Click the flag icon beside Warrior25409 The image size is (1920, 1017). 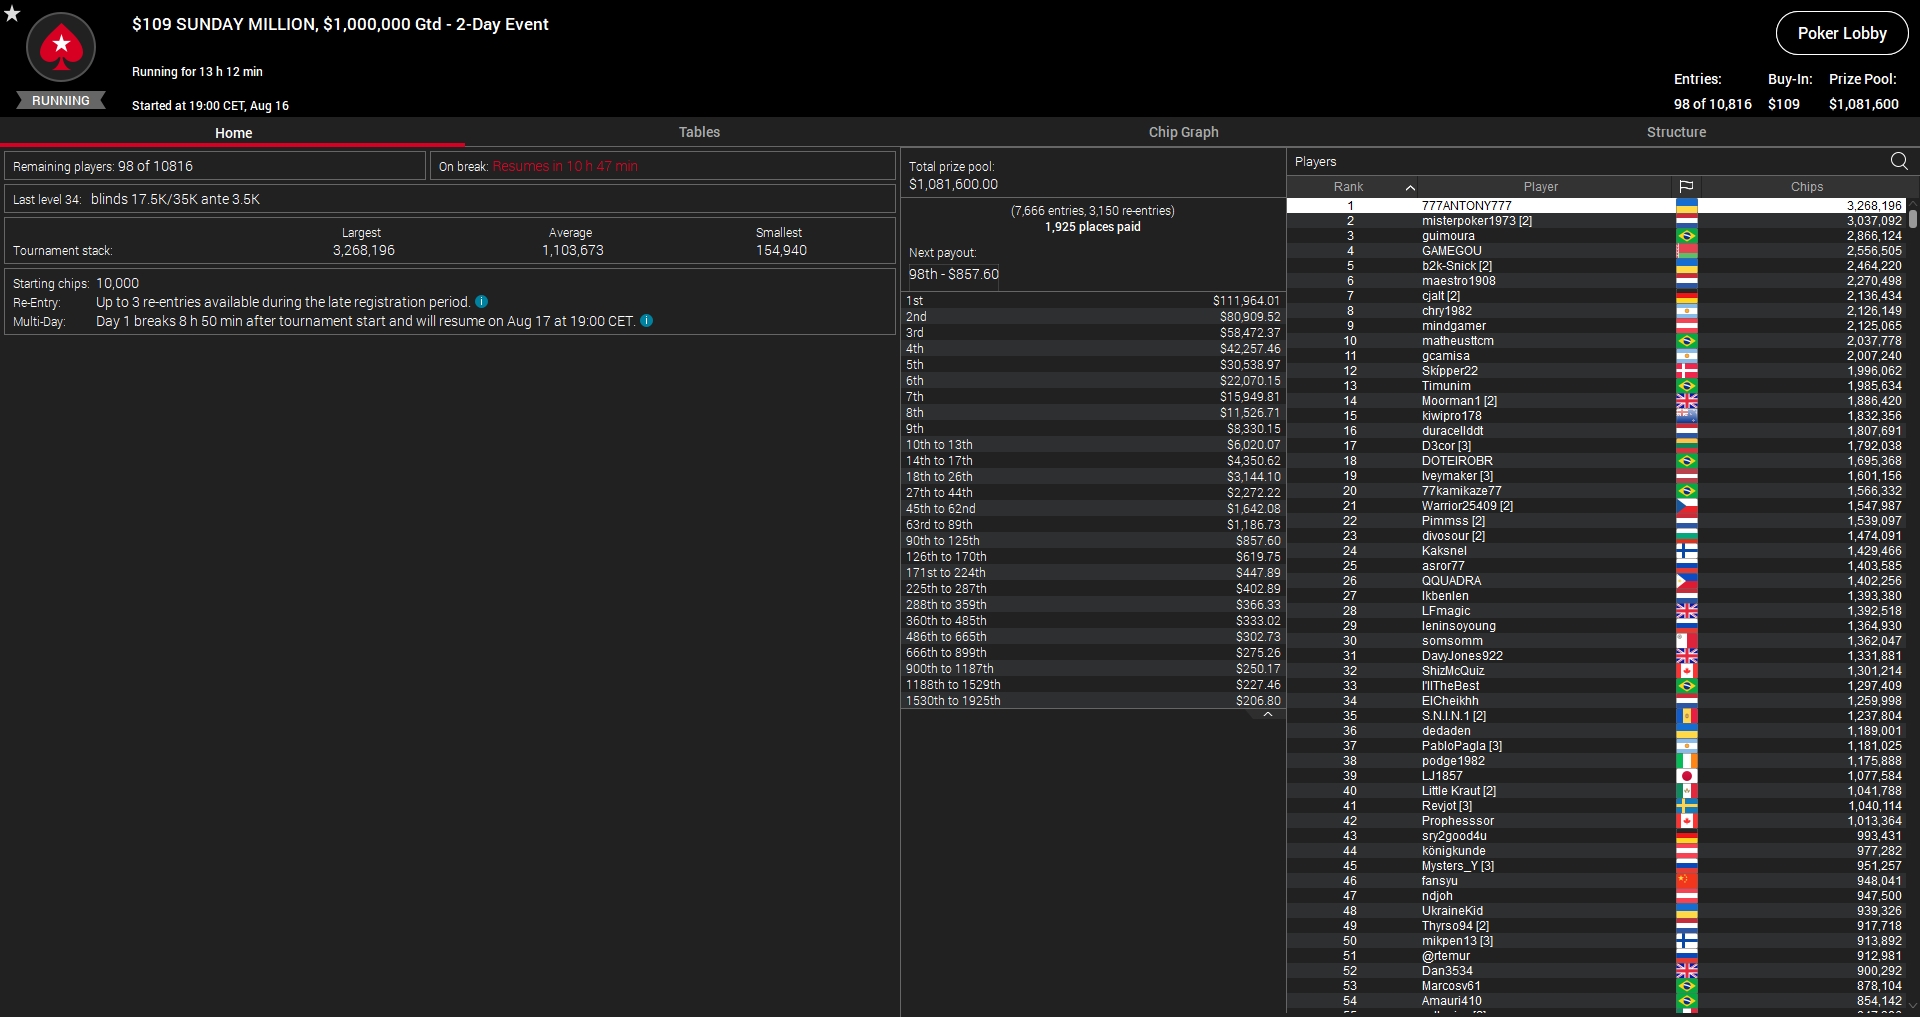point(1687,506)
